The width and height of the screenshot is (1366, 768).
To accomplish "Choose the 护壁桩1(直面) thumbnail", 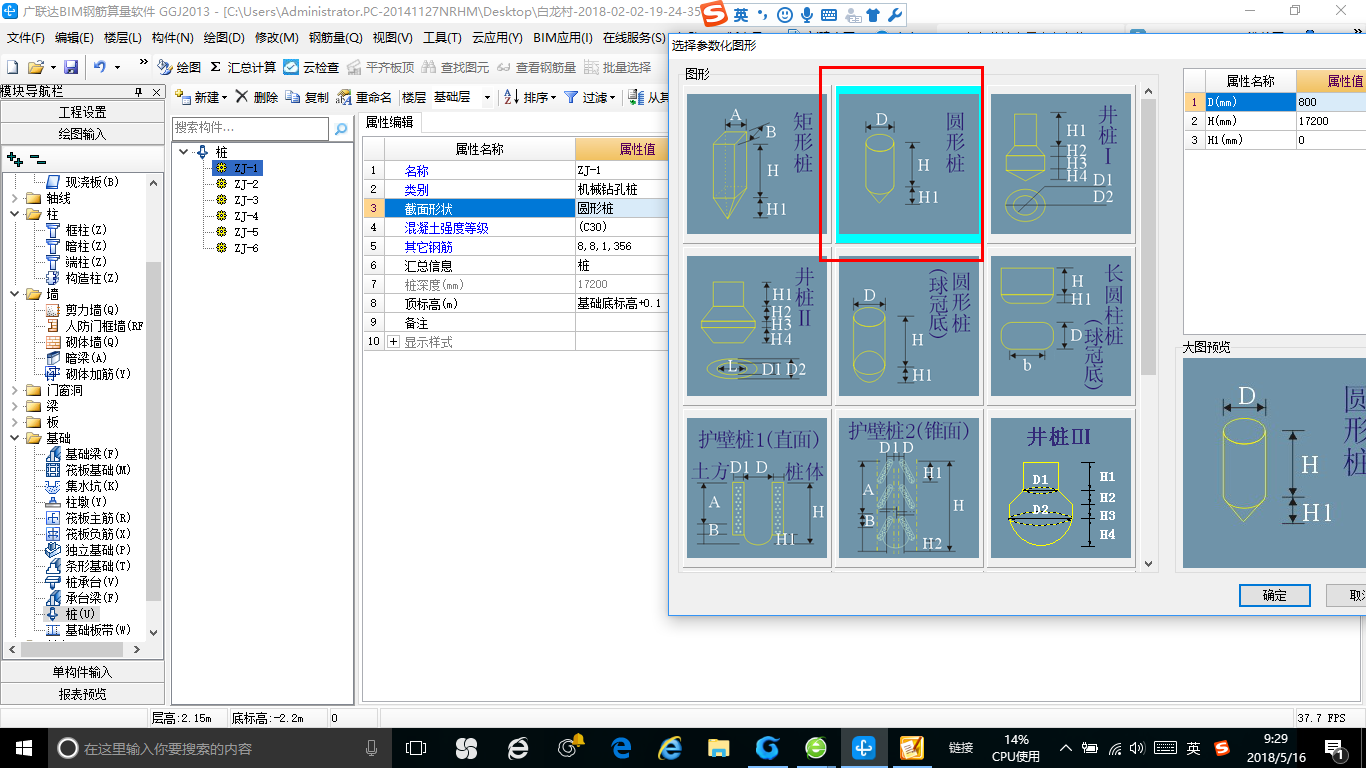I will [x=757, y=489].
